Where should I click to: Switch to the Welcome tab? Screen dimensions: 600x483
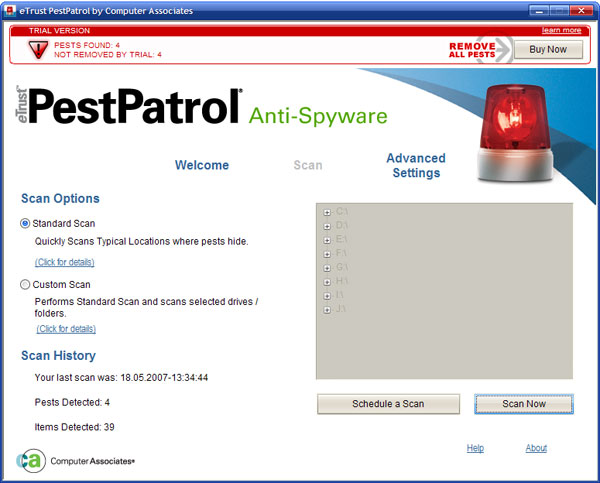(x=202, y=165)
